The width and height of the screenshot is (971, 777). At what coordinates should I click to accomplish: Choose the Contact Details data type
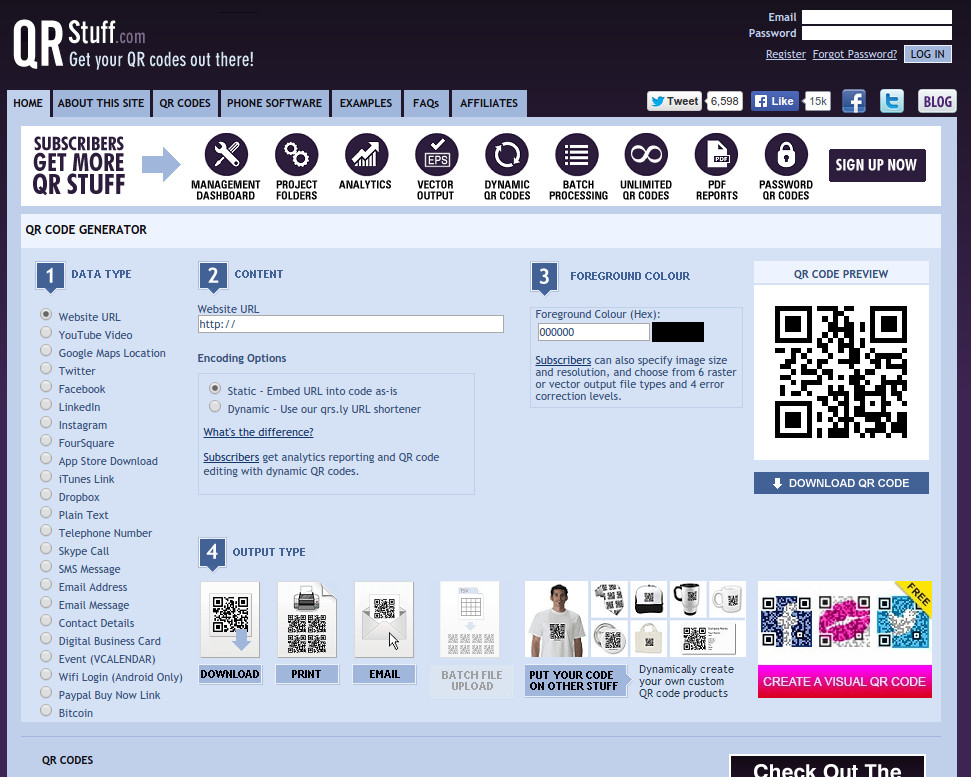[46, 620]
